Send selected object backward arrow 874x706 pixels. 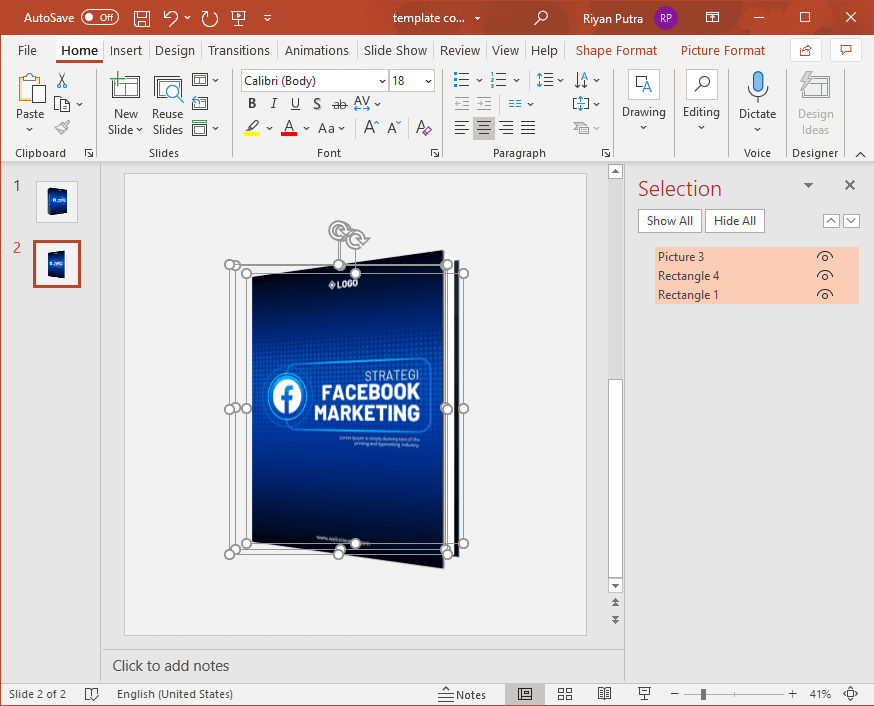851,221
